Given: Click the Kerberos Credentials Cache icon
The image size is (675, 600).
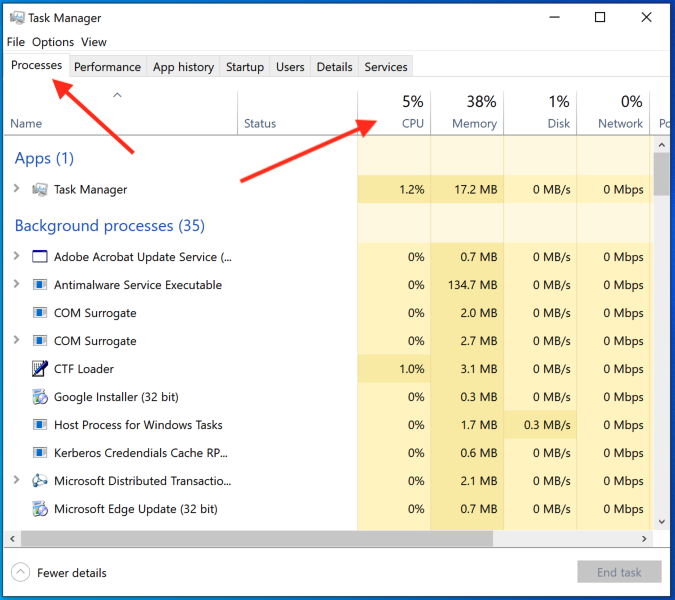Looking at the screenshot, I should coord(40,453).
